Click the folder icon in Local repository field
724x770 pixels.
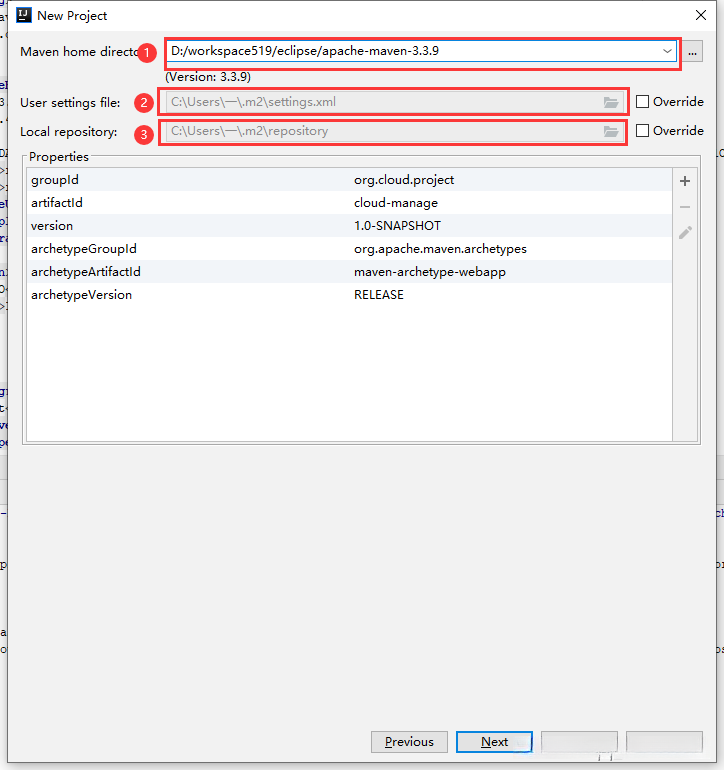coord(611,131)
